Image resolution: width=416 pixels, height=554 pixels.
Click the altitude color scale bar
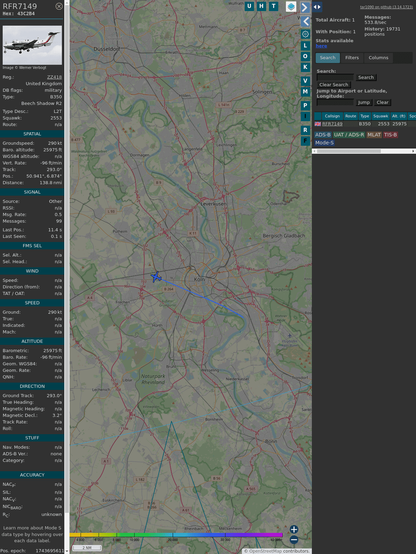point(176,535)
